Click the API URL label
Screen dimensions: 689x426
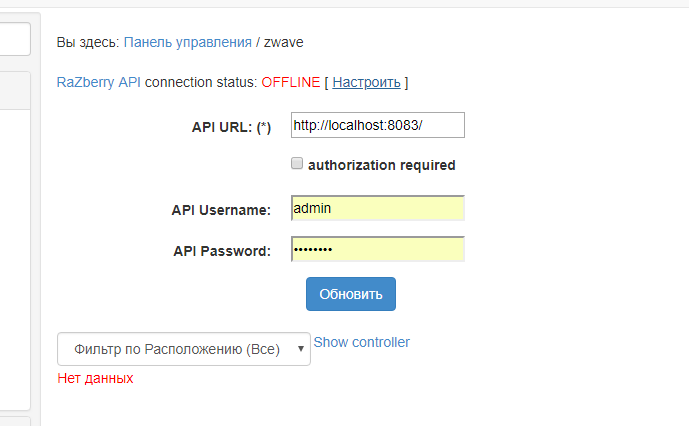(x=231, y=127)
